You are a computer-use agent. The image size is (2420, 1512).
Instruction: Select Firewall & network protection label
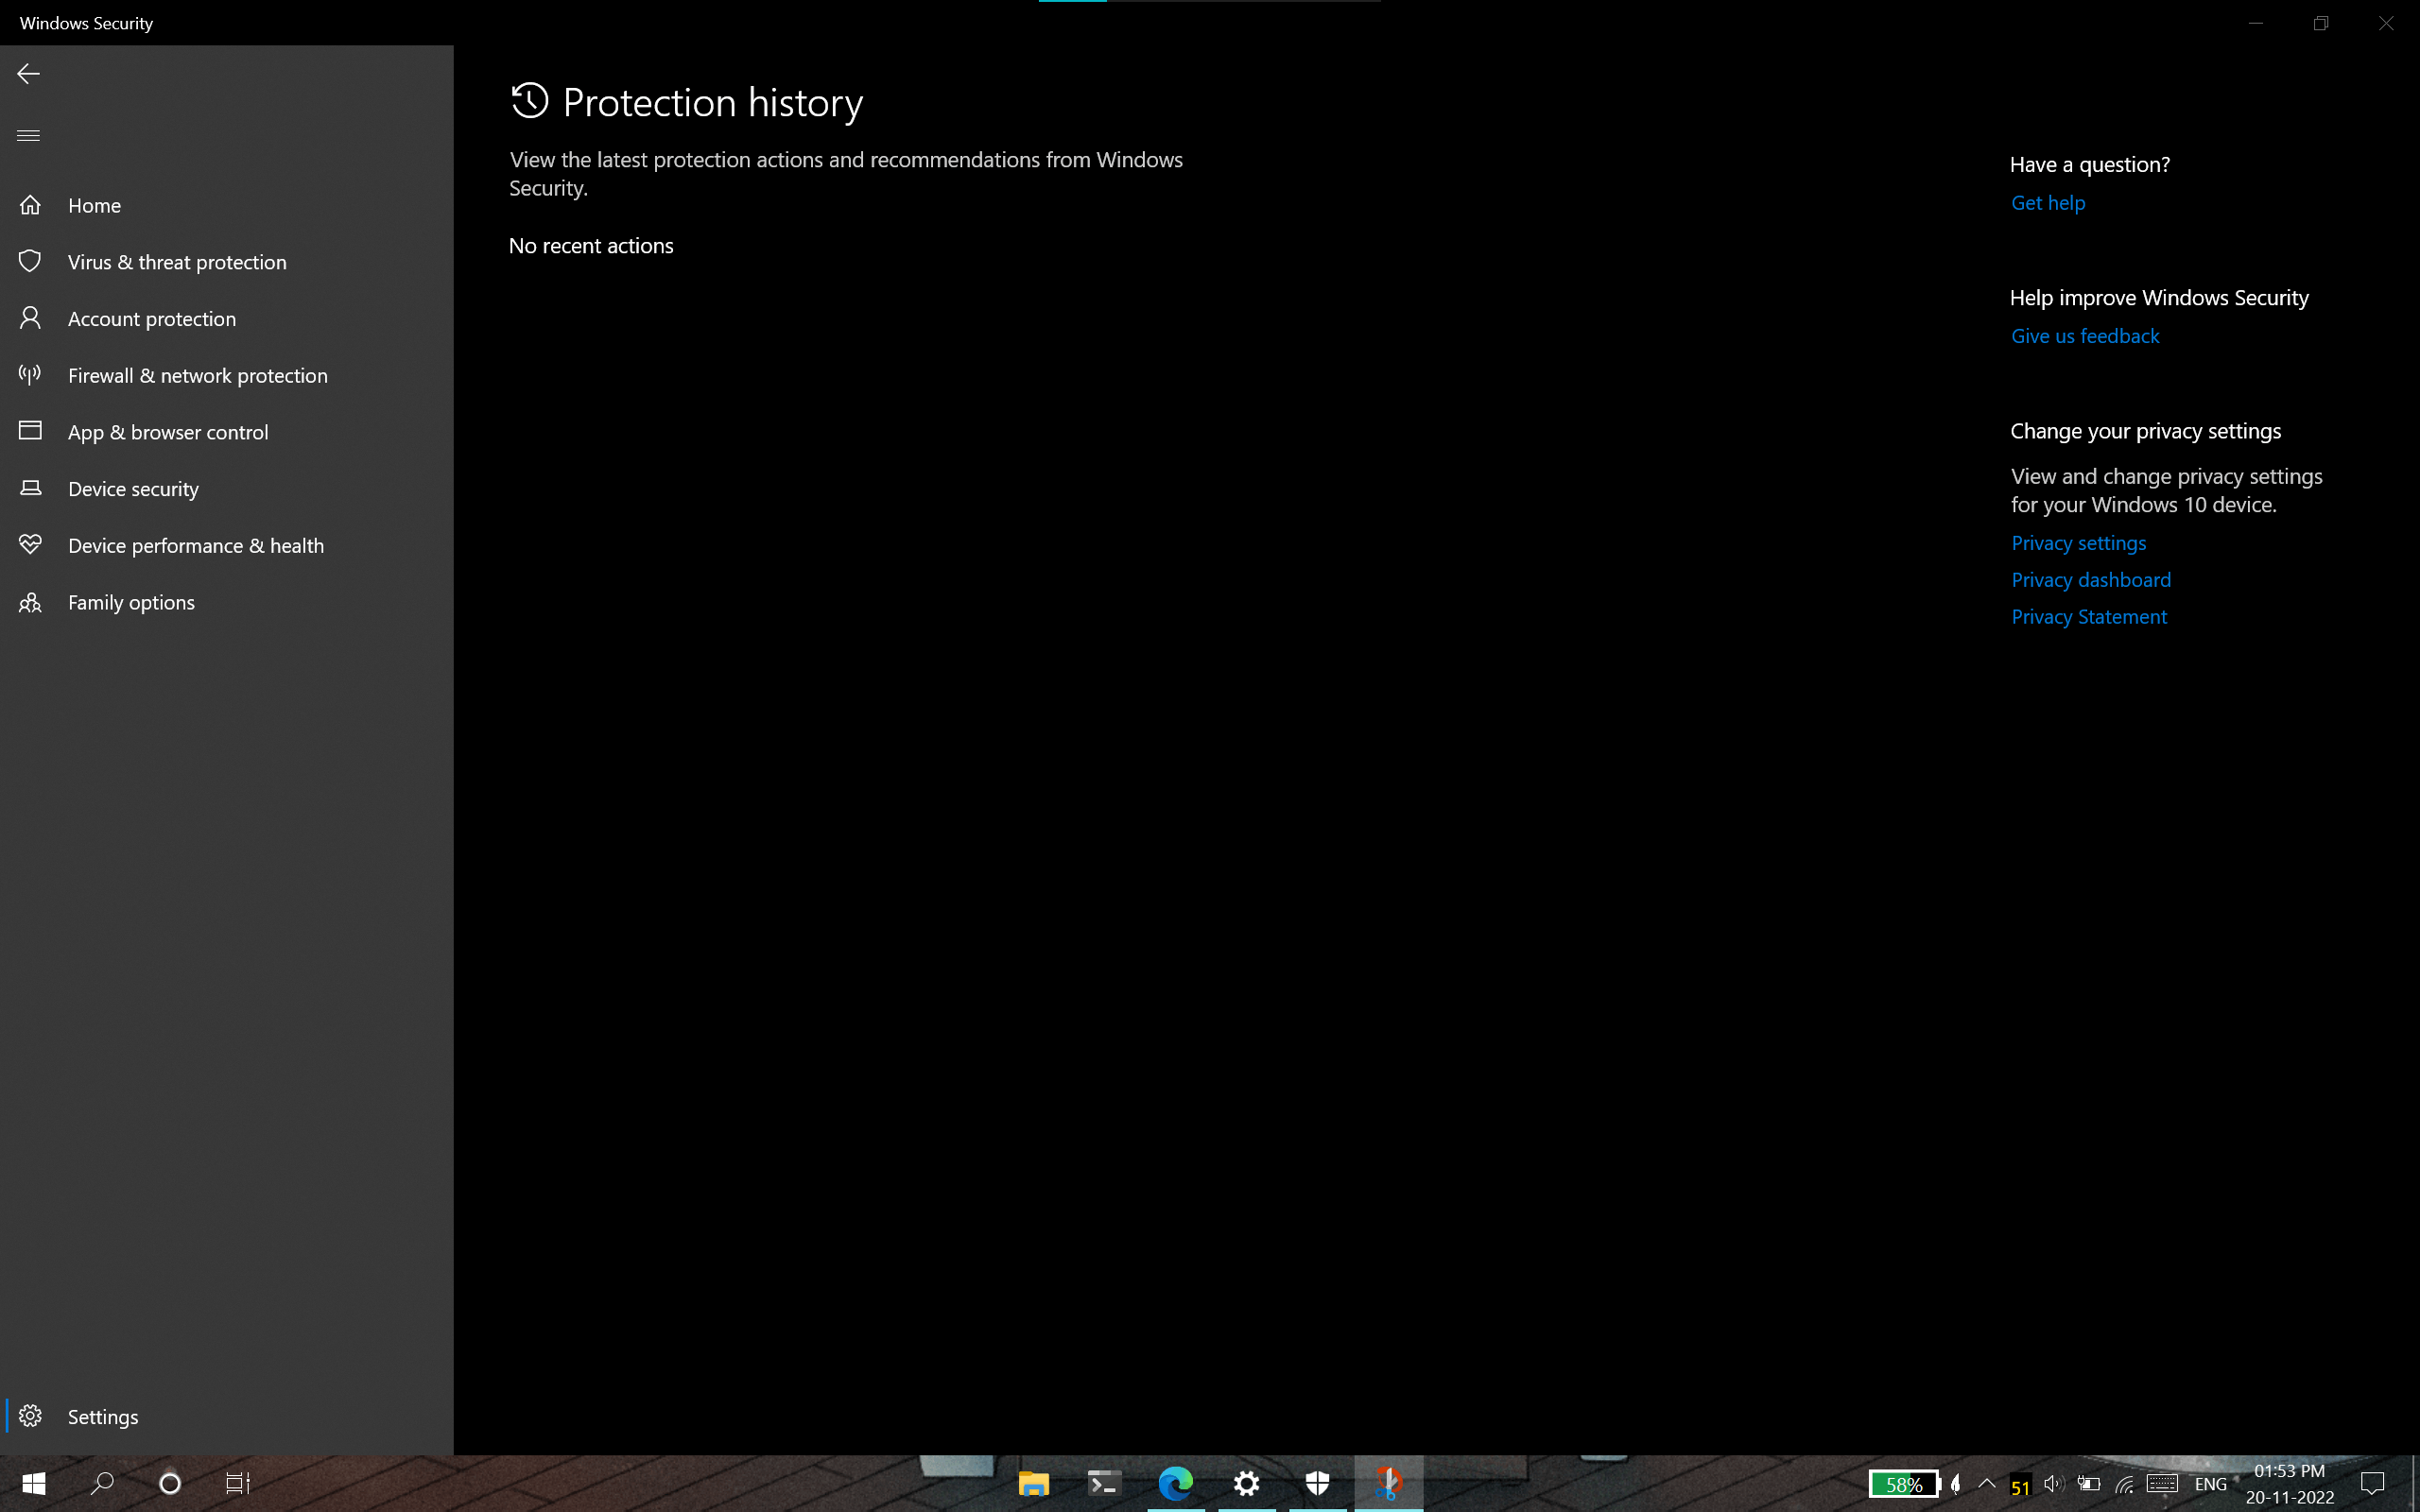coord(197,376)
